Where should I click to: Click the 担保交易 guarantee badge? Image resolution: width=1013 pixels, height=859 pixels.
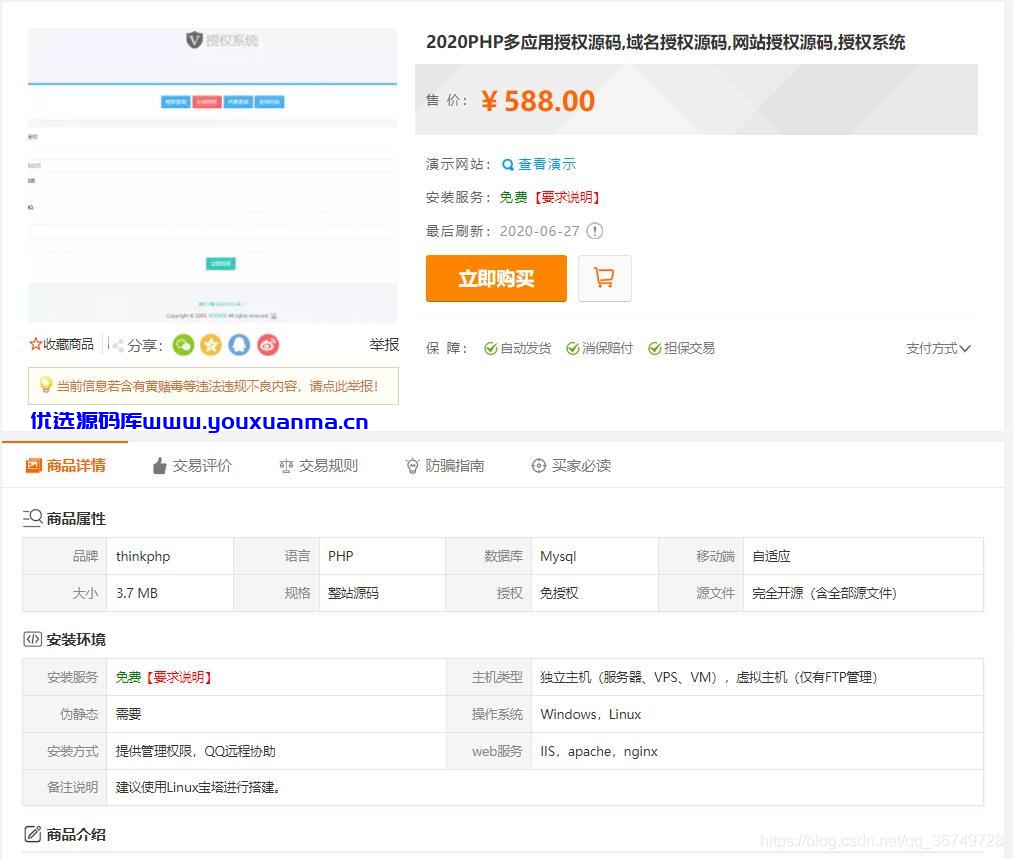tap(682, 348)
